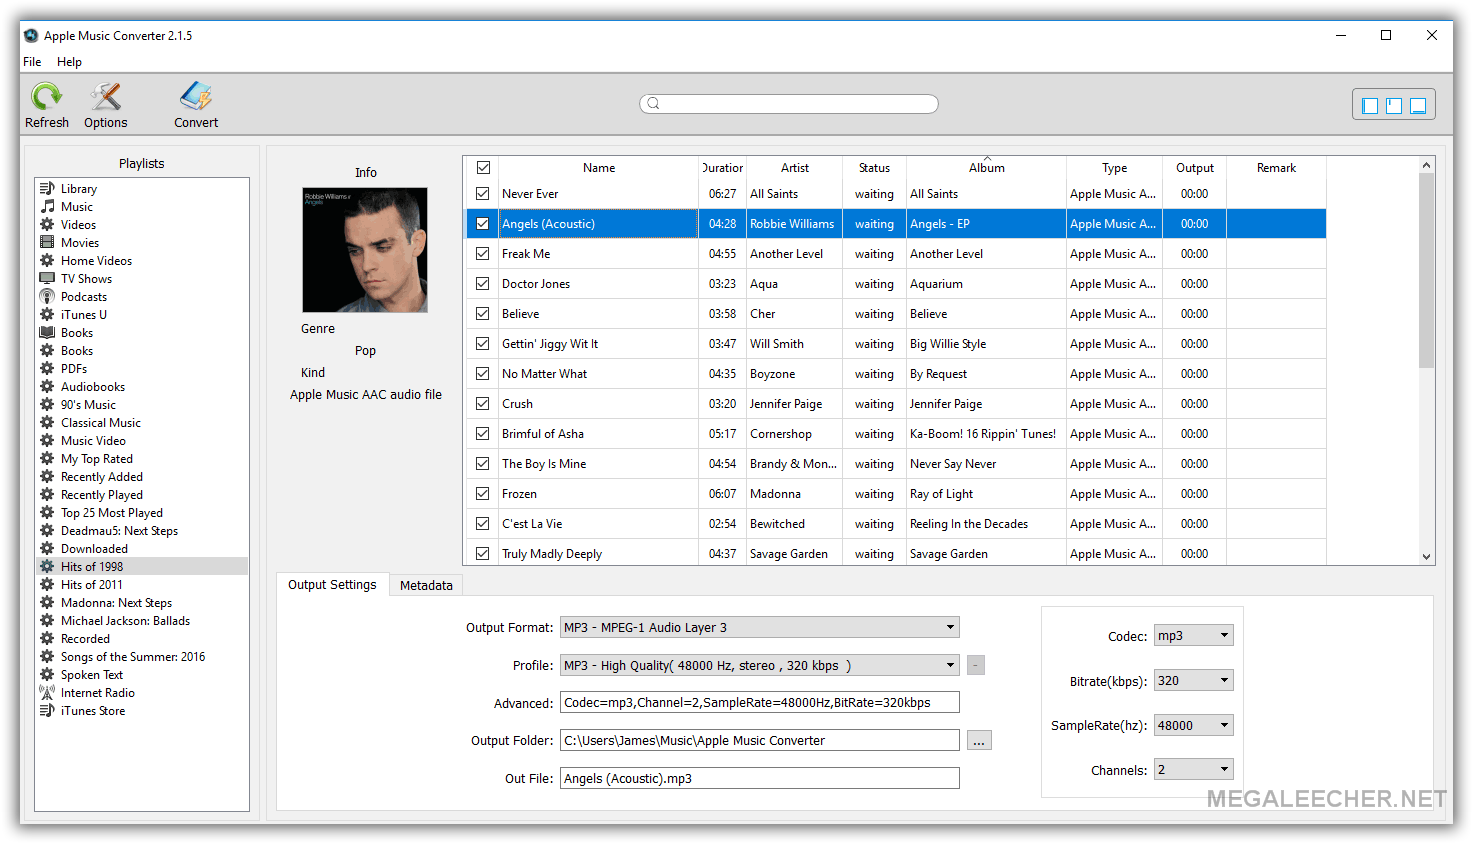Switch to the Output Settings tab

click(x=332, y=585)
